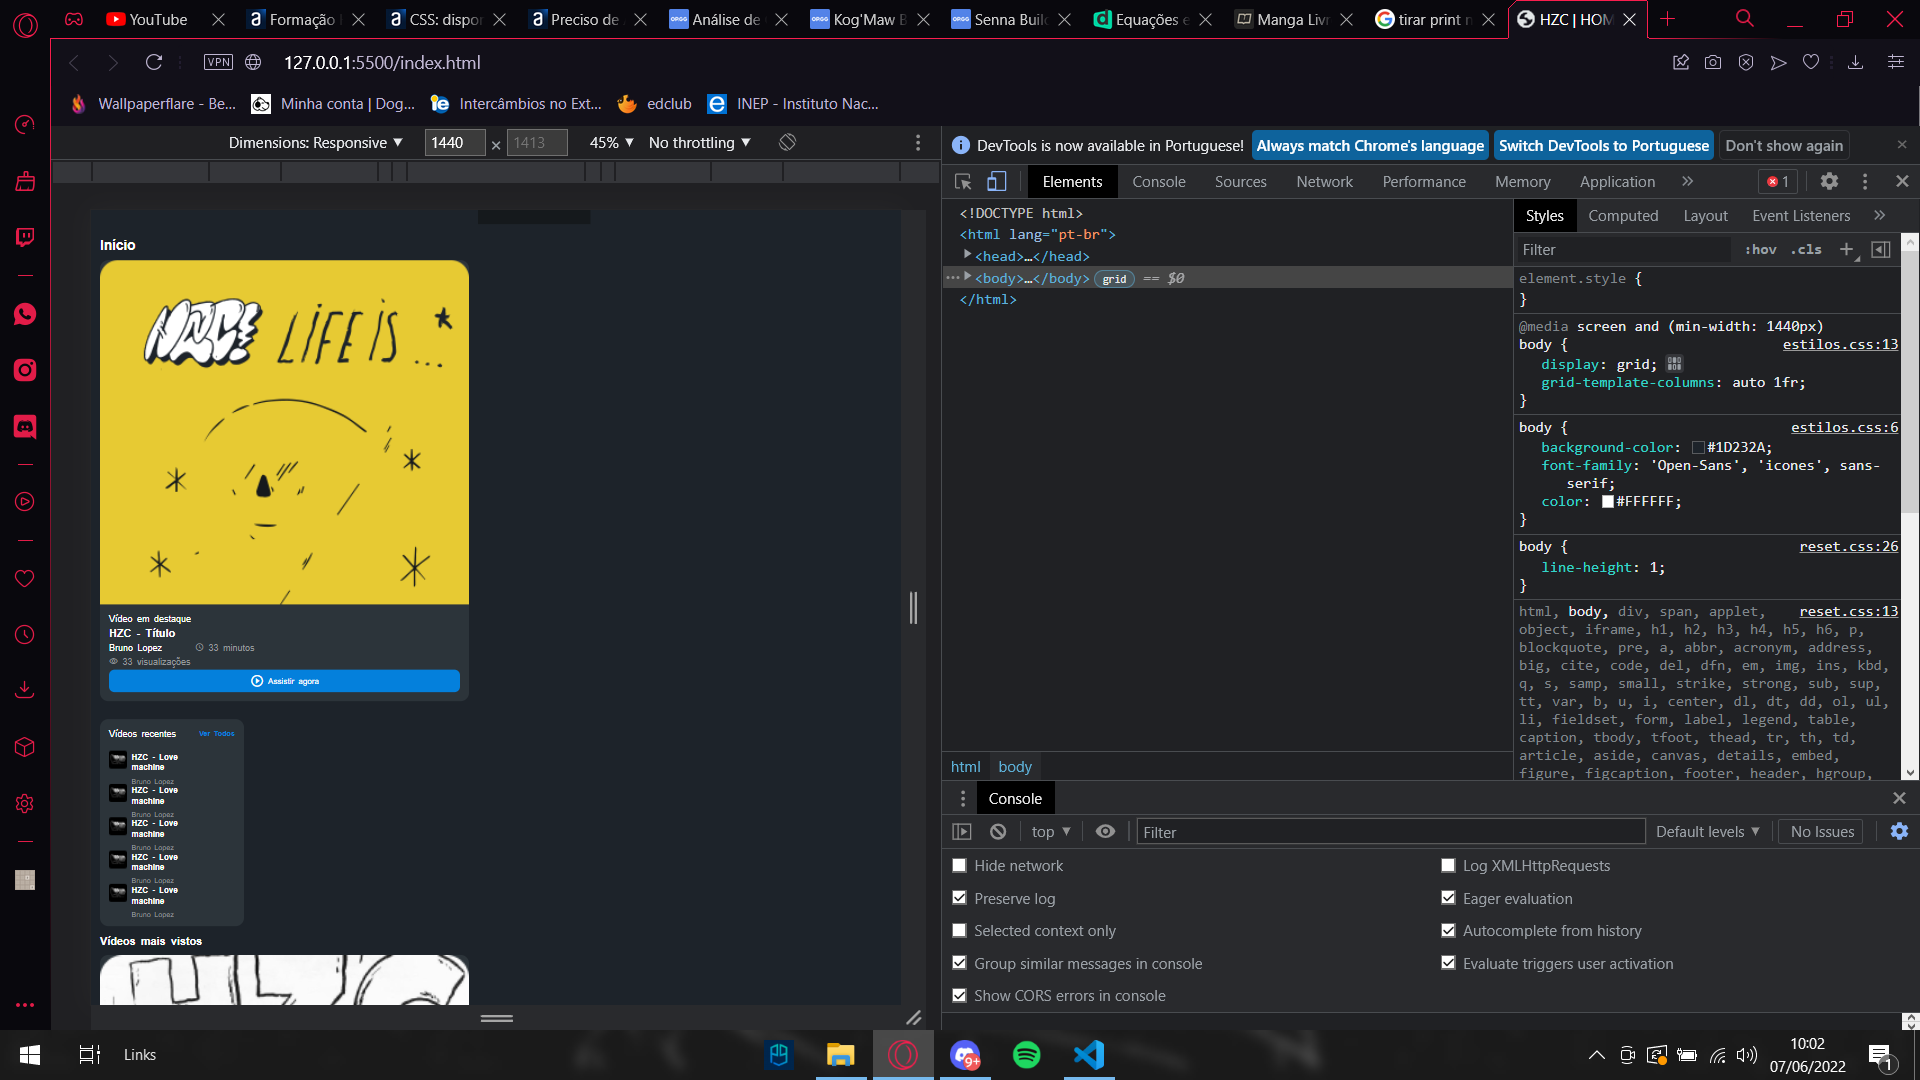
Task: Open console settings gear icon
Action: click(1899, 831)
